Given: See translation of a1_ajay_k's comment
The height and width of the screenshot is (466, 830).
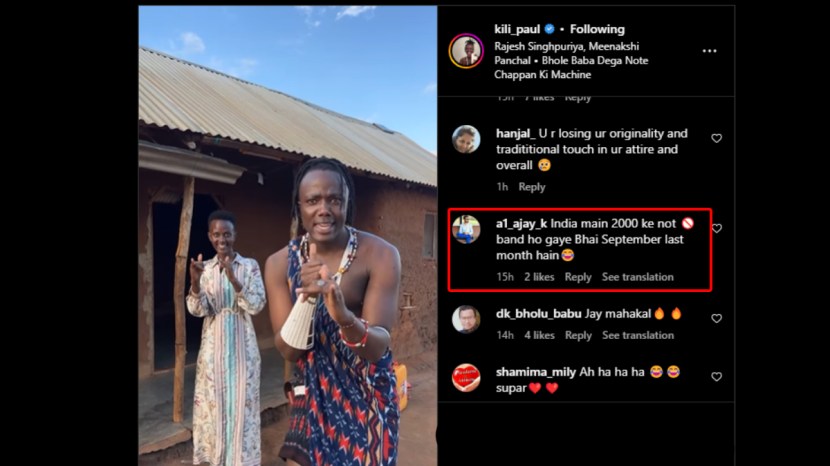Looking at the screenshot, I should pos(637,277).
